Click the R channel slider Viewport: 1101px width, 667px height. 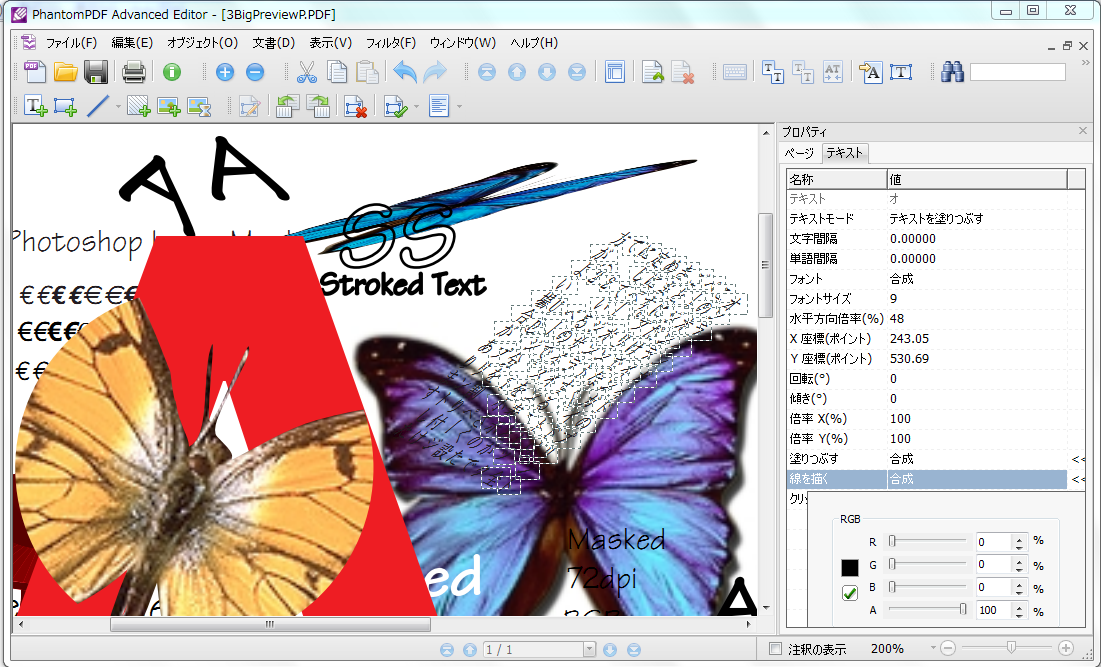point(928,541)
